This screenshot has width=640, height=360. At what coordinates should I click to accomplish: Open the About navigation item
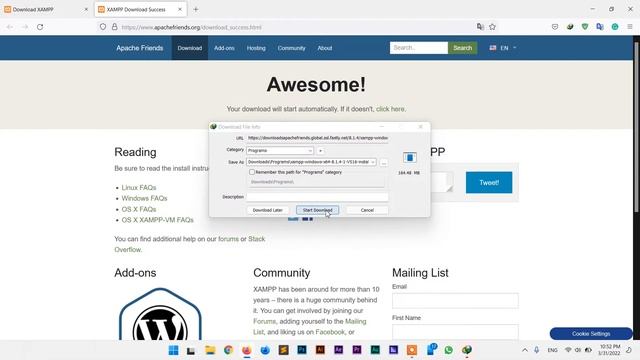tap(324, 48)
